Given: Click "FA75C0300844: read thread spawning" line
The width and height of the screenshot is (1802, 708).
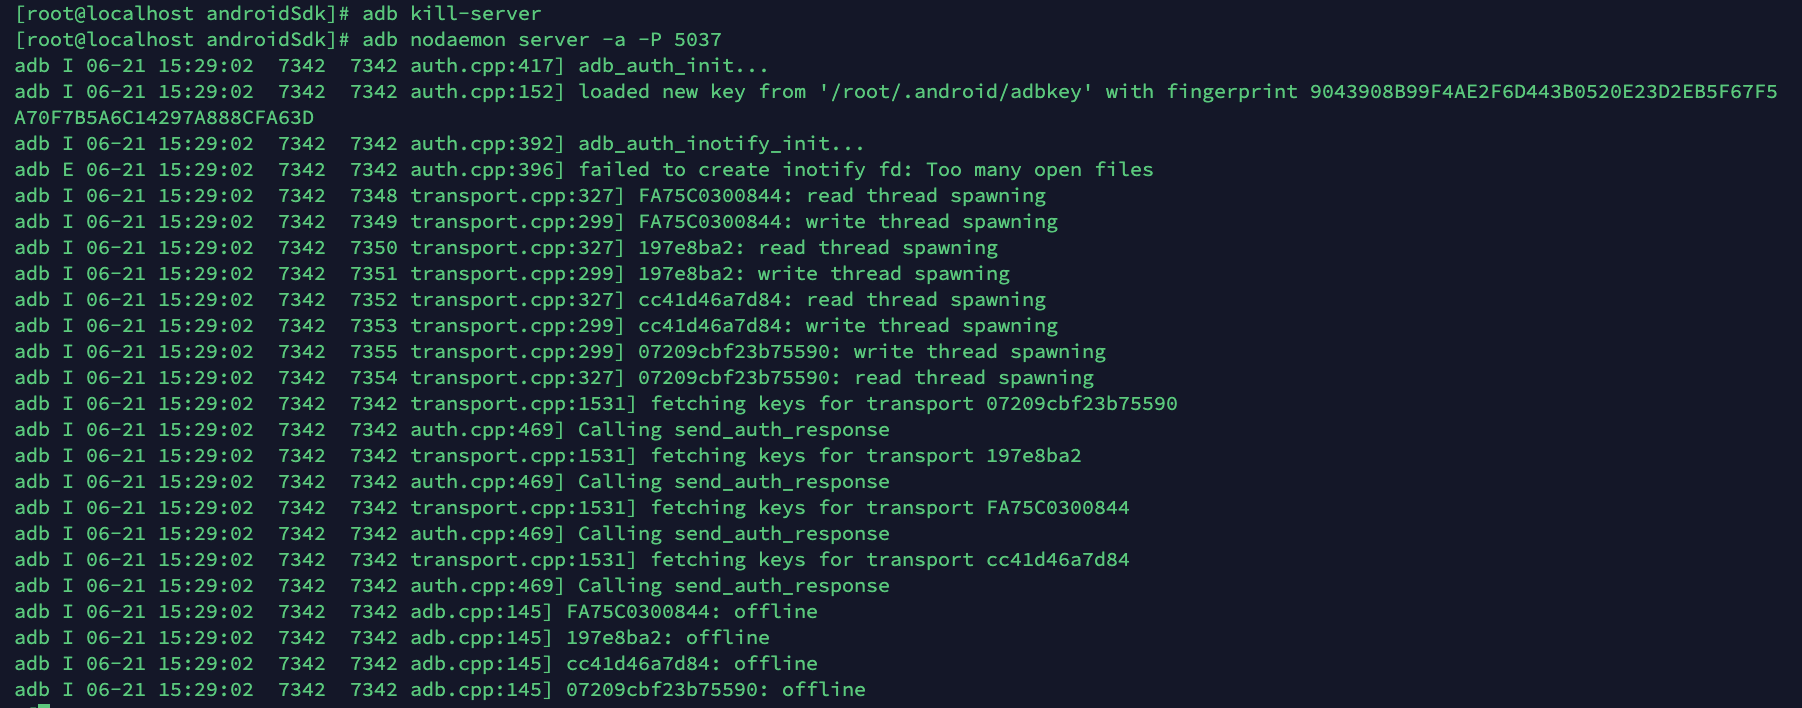Looking at the screenshot, I should (842, 196).
